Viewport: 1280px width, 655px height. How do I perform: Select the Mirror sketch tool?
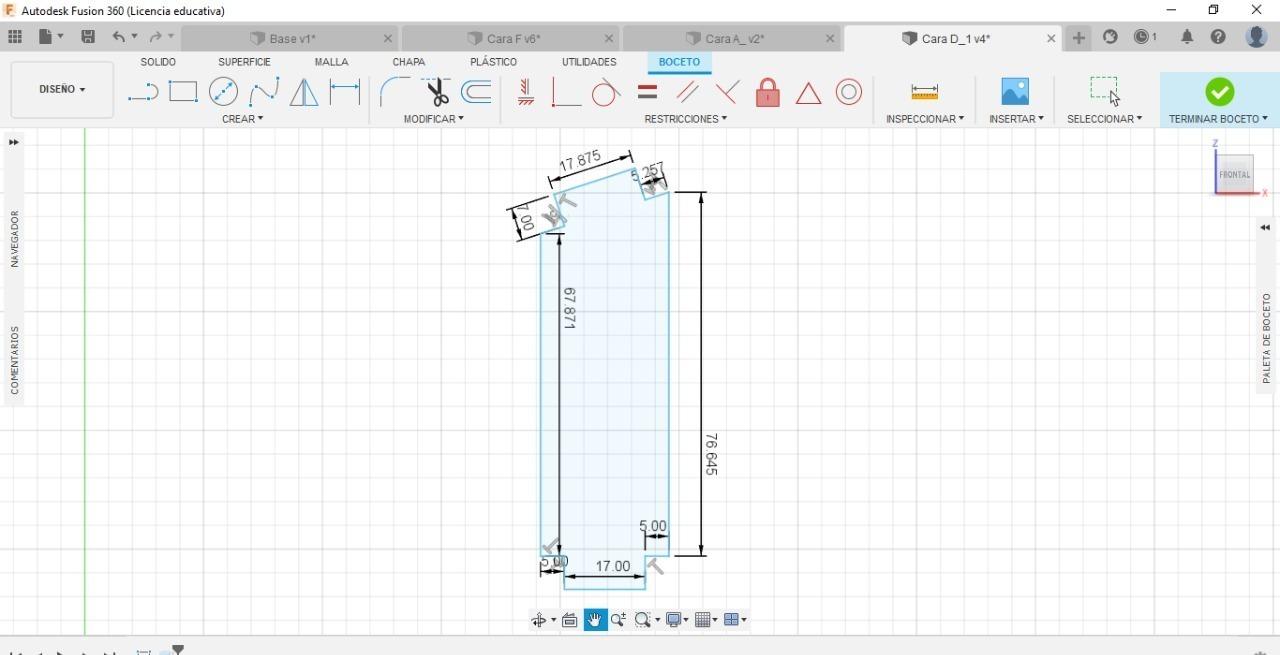[304, 92]
